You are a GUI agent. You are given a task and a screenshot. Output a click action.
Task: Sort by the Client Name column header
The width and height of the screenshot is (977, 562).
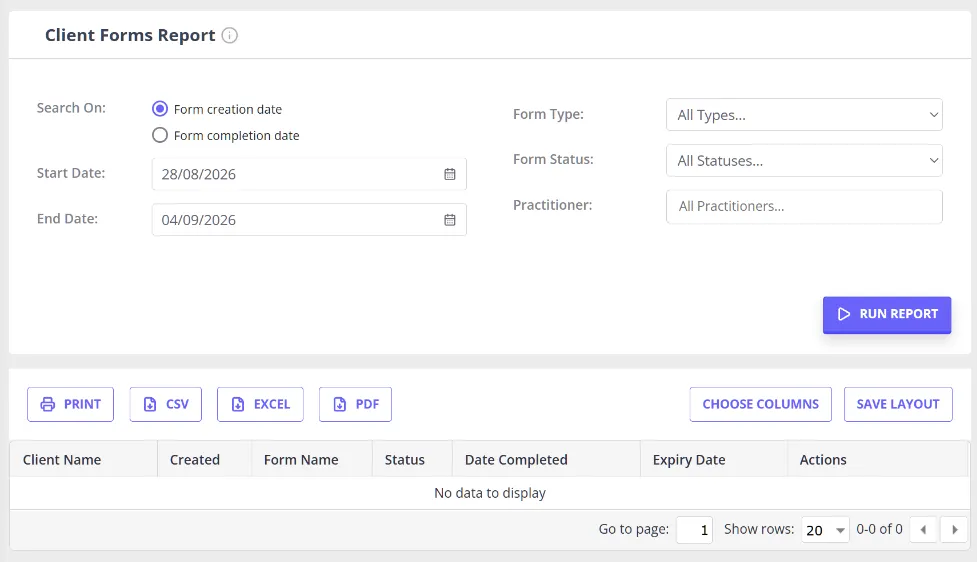pos(83,460)
